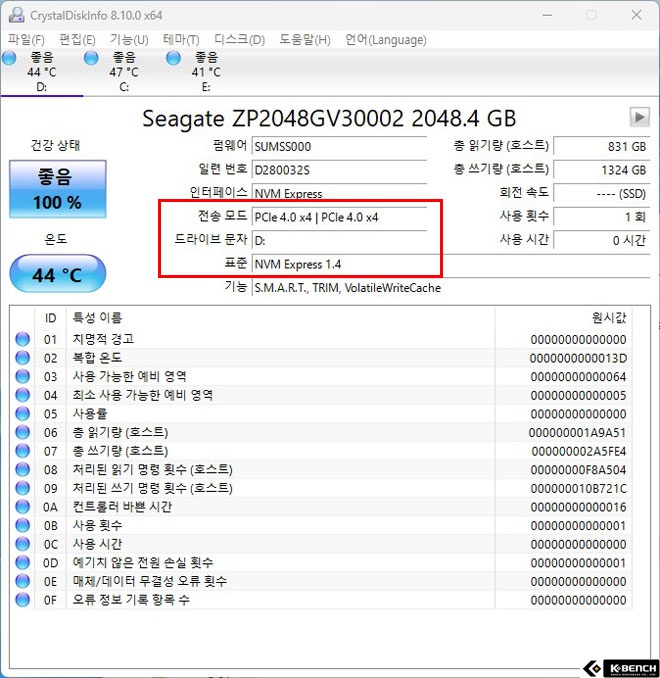This screenshot has width=660, height=678.
Task: Click status icon for ID 07 row
Action: pyautogui.click(x=22, y=451)
